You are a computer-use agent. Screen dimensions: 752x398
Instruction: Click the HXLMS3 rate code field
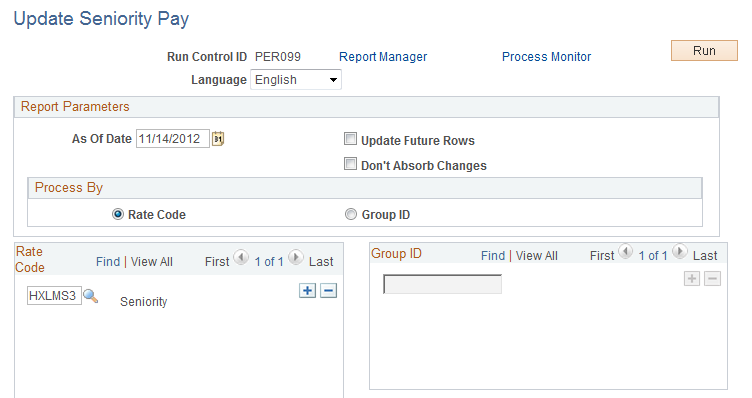pos(54,296)
